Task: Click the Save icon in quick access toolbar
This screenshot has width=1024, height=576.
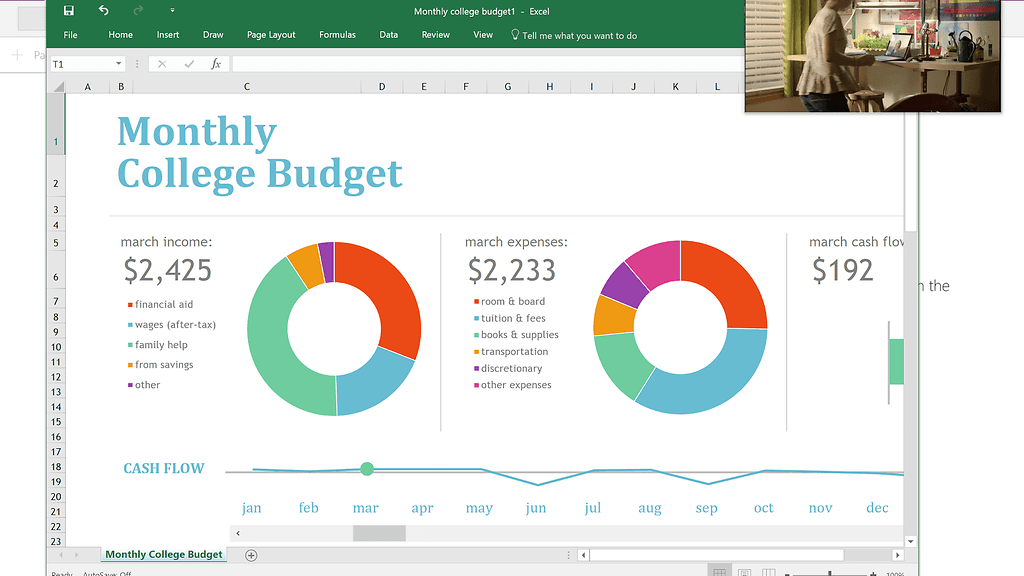Action: tap(68, 11)
